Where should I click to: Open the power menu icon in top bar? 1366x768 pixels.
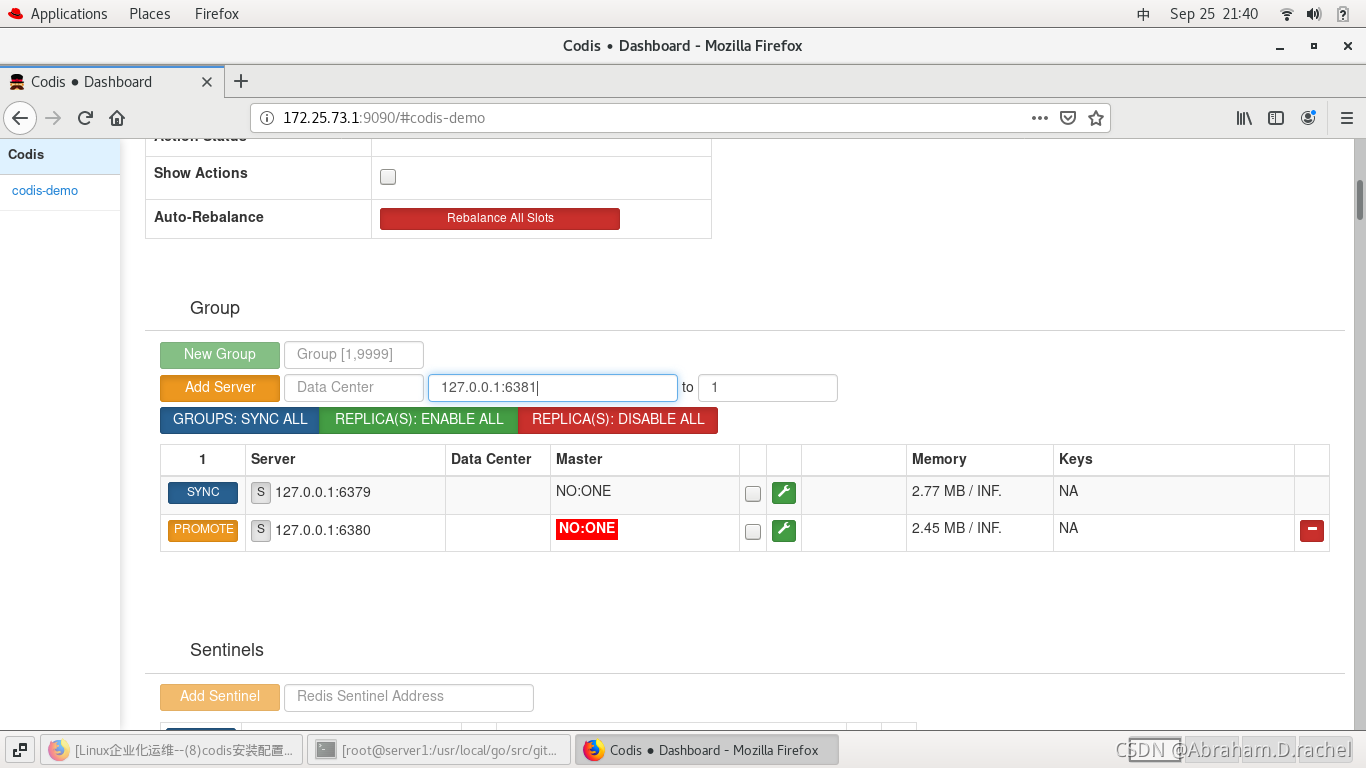click(x=1343, y=14)
